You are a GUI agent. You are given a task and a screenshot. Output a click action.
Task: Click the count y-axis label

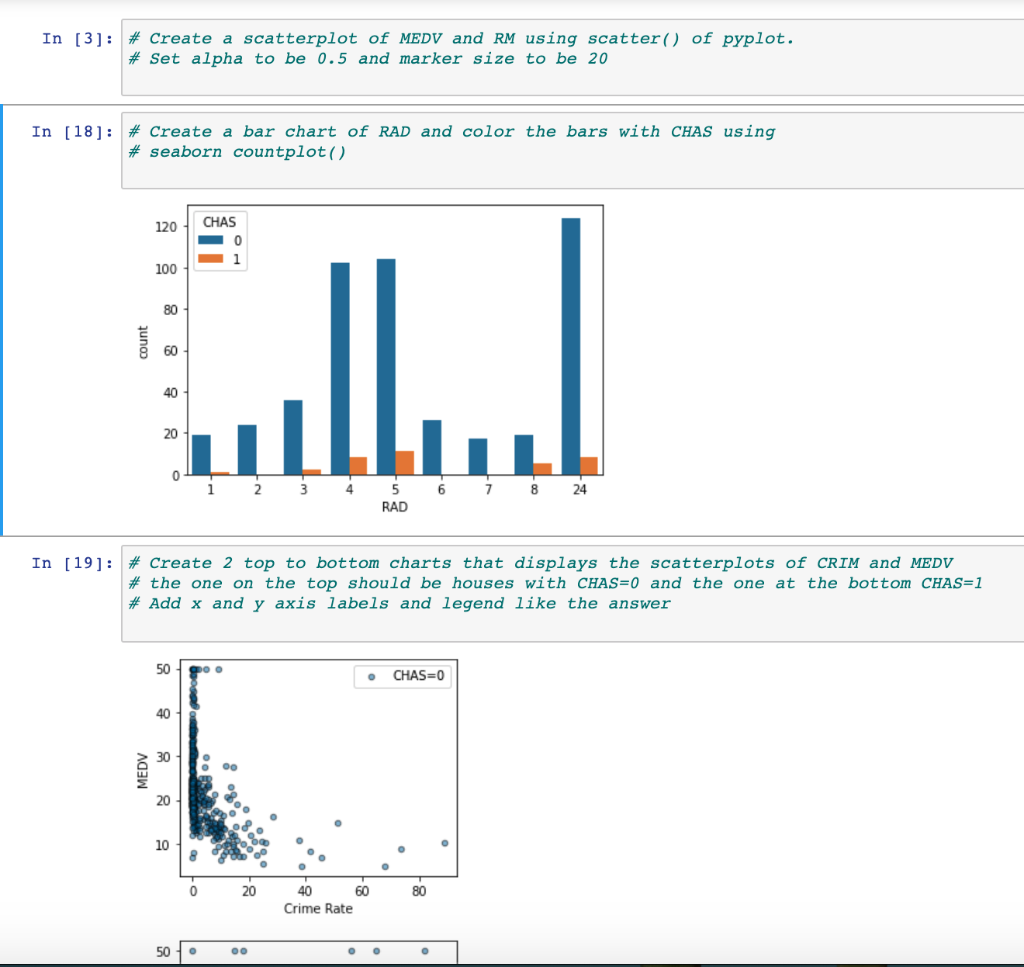pyautogui.click(x=142, y=340)
